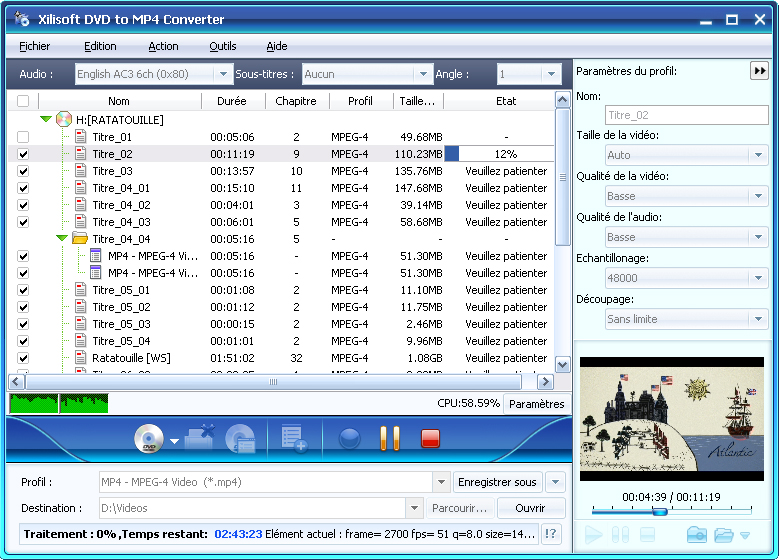The image size is (779, 560).
Task: Click the preview pause button
Action: pos(621,535)
